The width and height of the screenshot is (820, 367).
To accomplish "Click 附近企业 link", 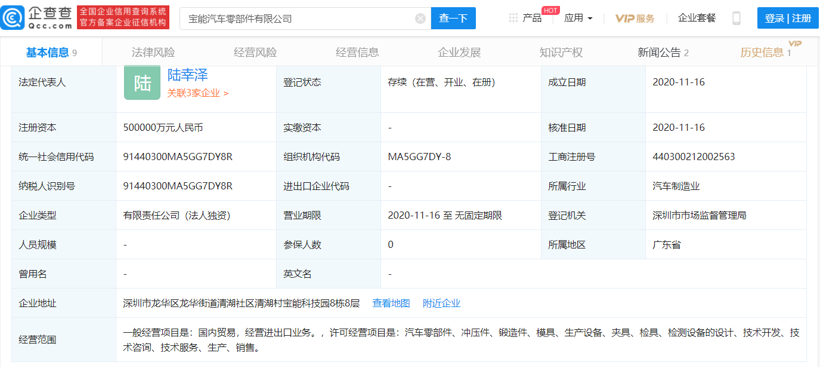I will point(441,303).
